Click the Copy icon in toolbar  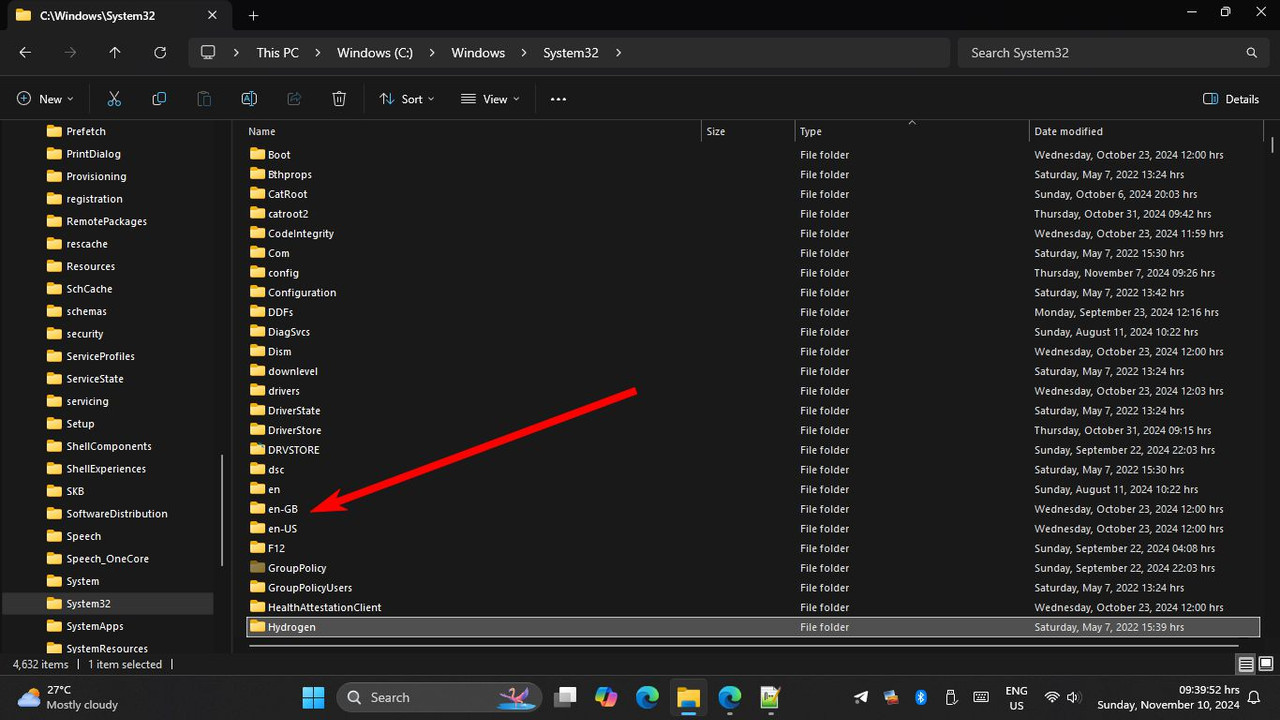coord(159,99)
